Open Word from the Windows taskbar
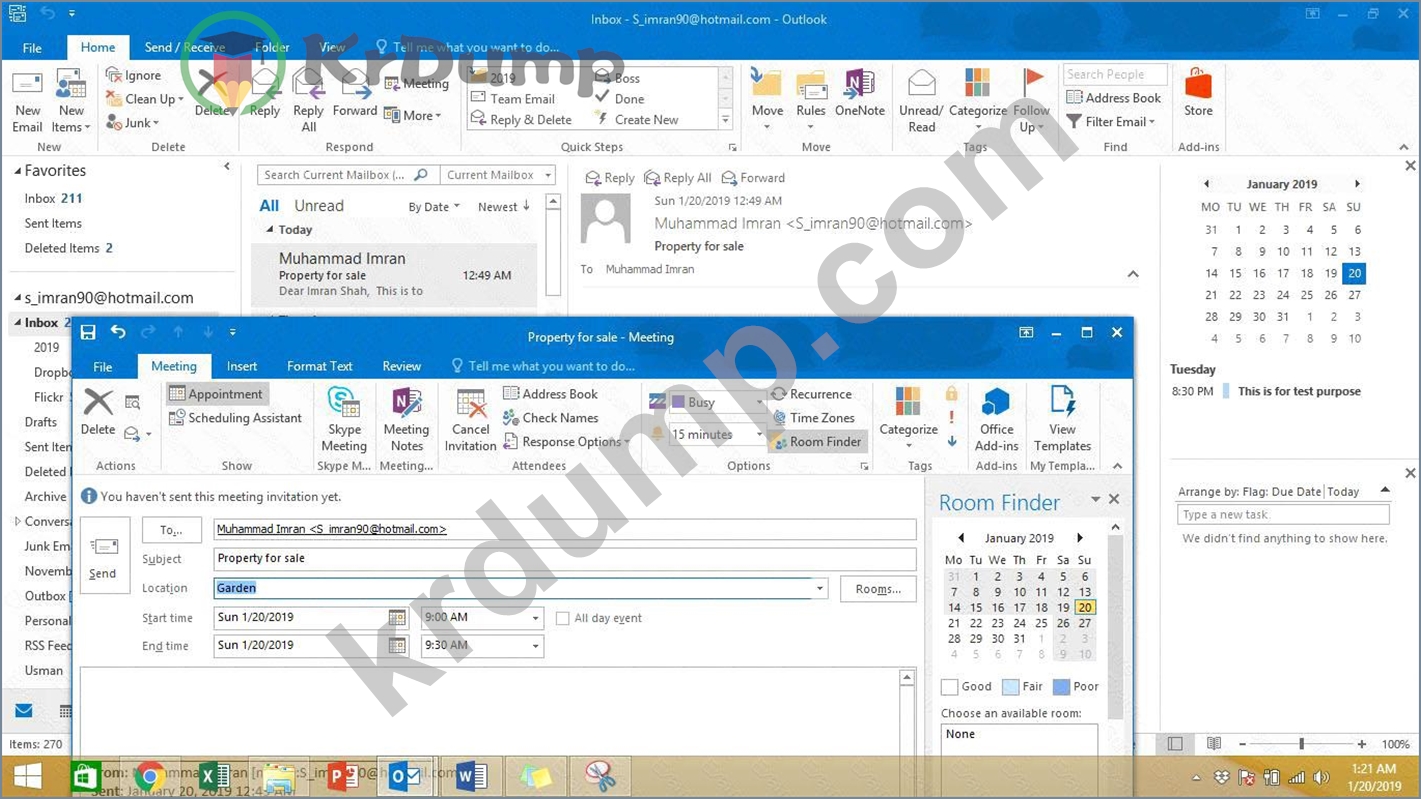Screen dimensions: 1421x799 click(469, 776)
